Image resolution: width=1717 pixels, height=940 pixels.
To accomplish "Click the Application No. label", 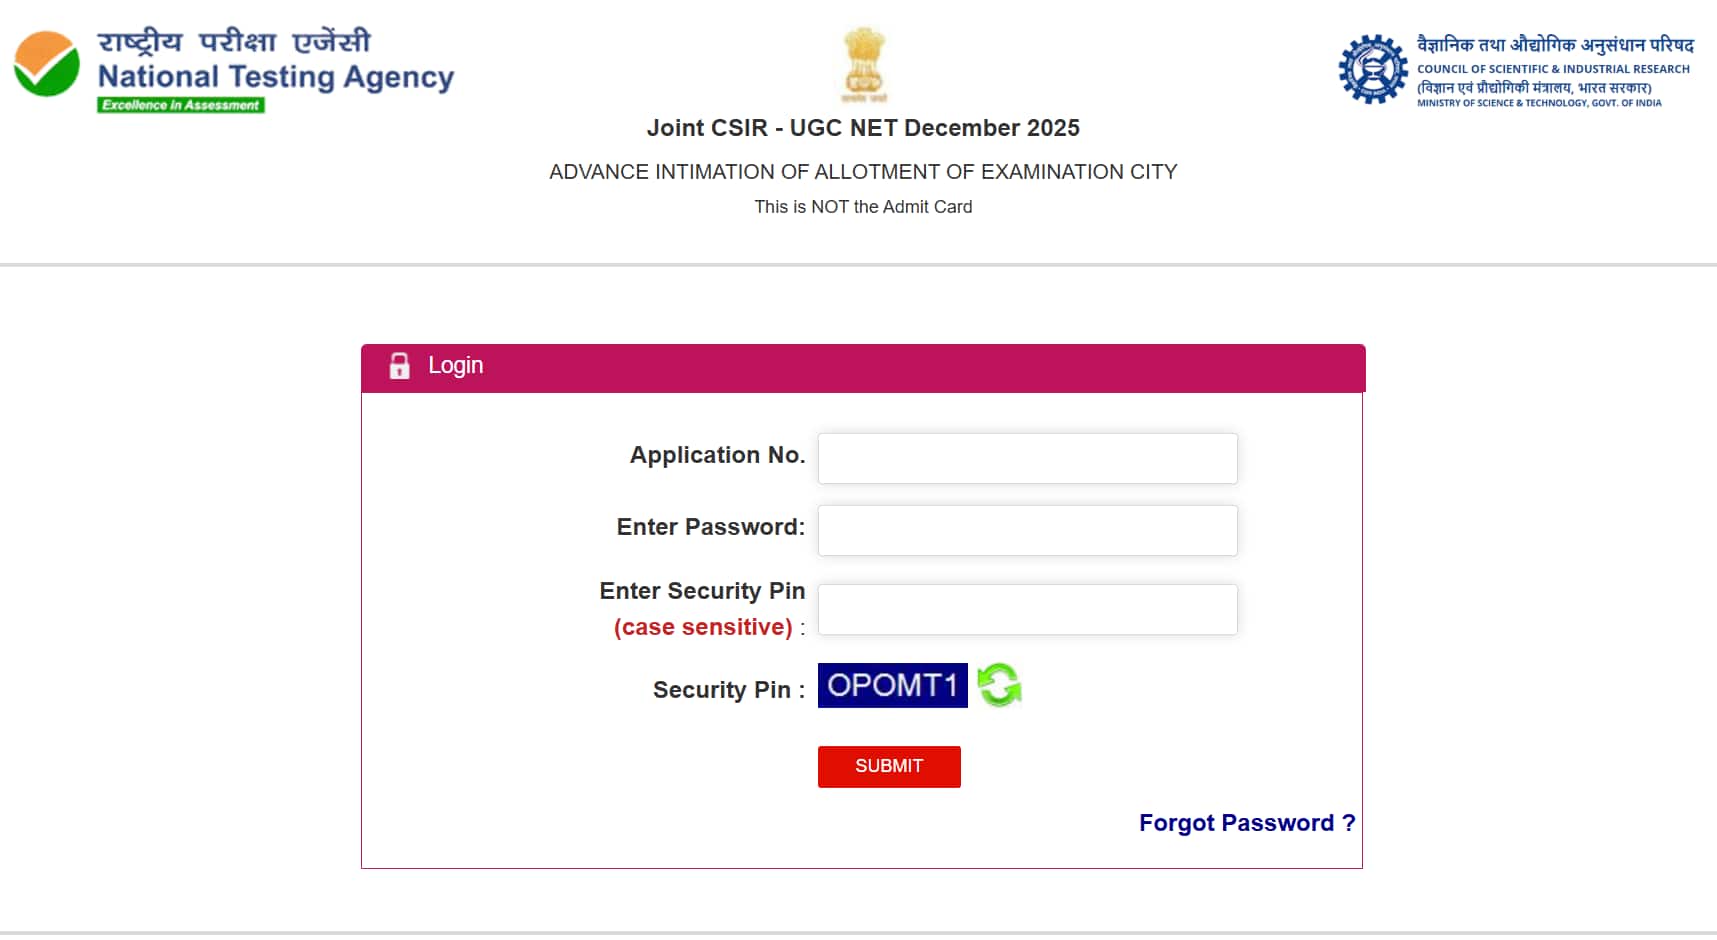I will (x=716, y=455).
